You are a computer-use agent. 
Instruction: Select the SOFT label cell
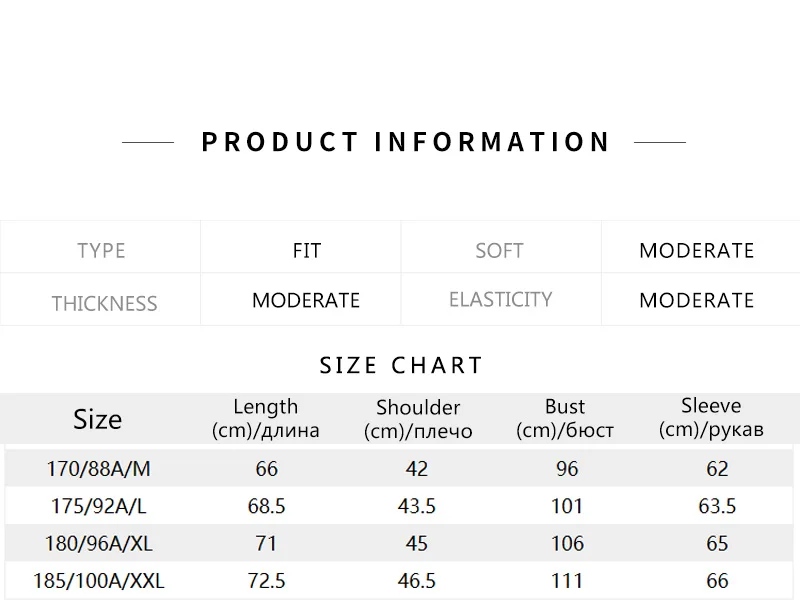point(499,250)
